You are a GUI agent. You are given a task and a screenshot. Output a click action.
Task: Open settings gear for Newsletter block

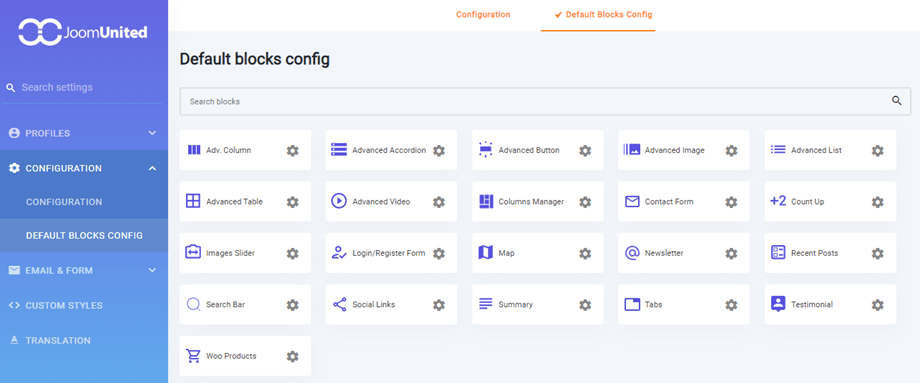coord(731,253)
